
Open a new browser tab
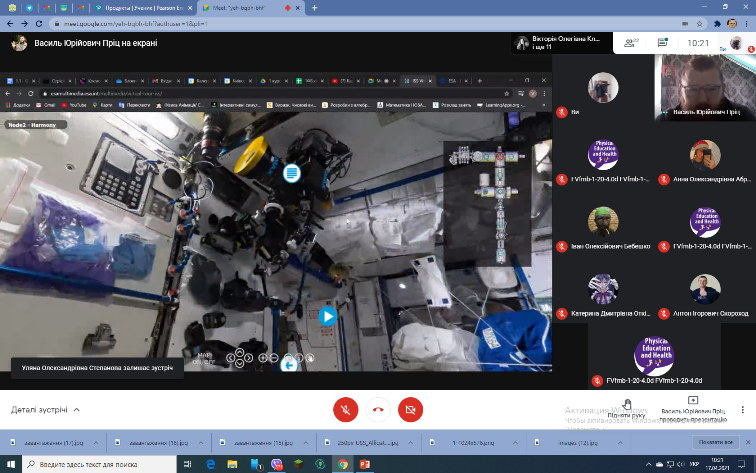click(314, 7)
